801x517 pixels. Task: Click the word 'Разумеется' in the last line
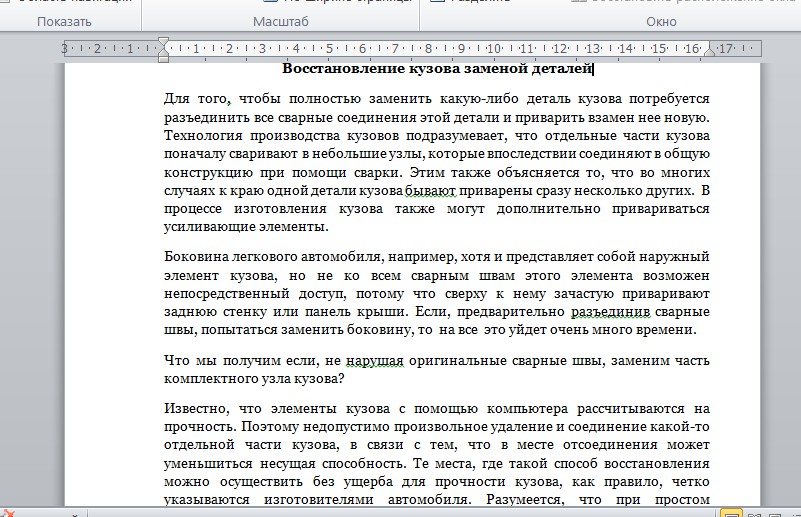pyautogui.click(x=525, y=500)
